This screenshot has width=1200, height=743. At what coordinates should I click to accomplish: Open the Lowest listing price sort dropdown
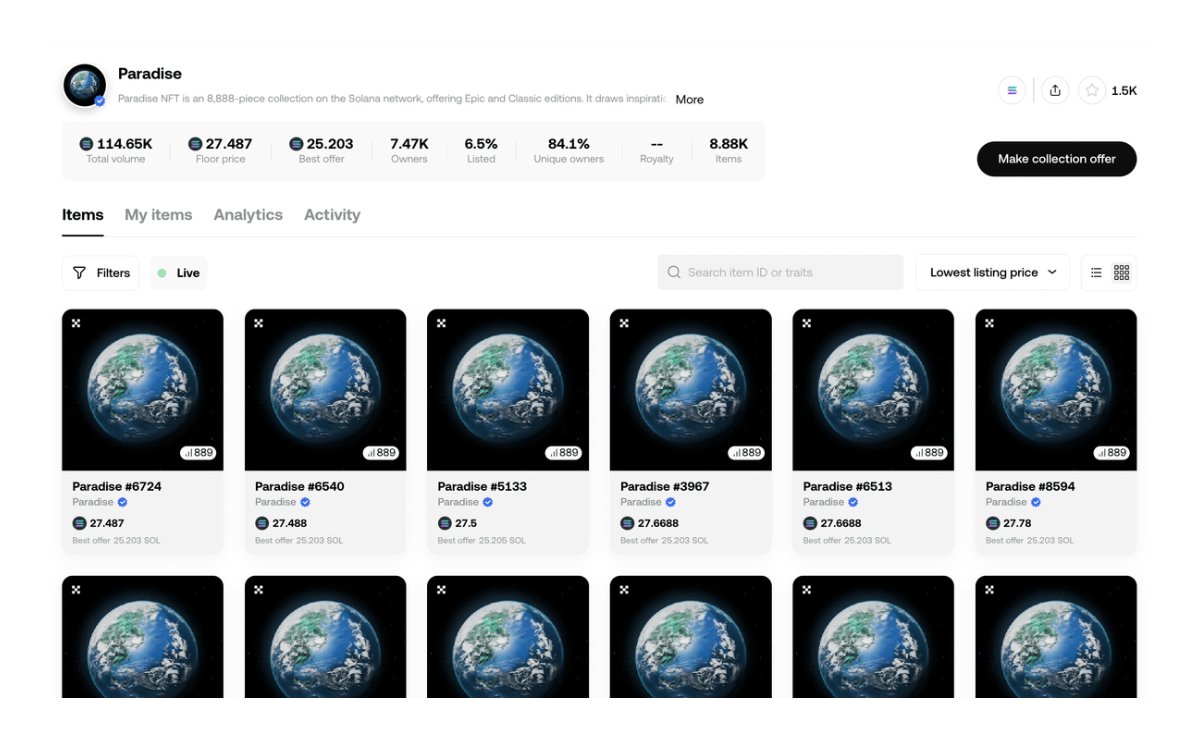[993, 272]
